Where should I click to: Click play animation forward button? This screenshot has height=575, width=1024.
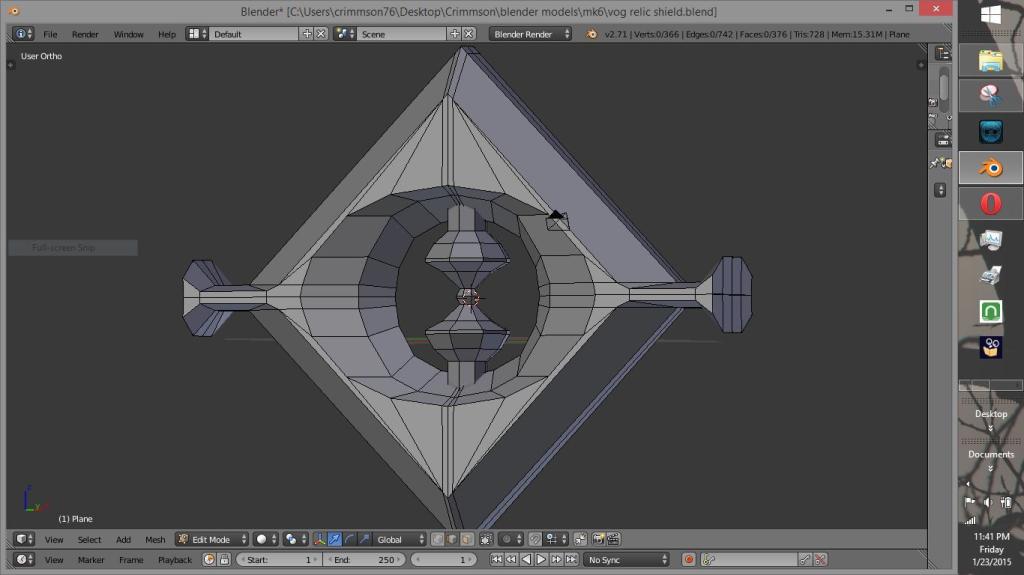click(541, 560)
